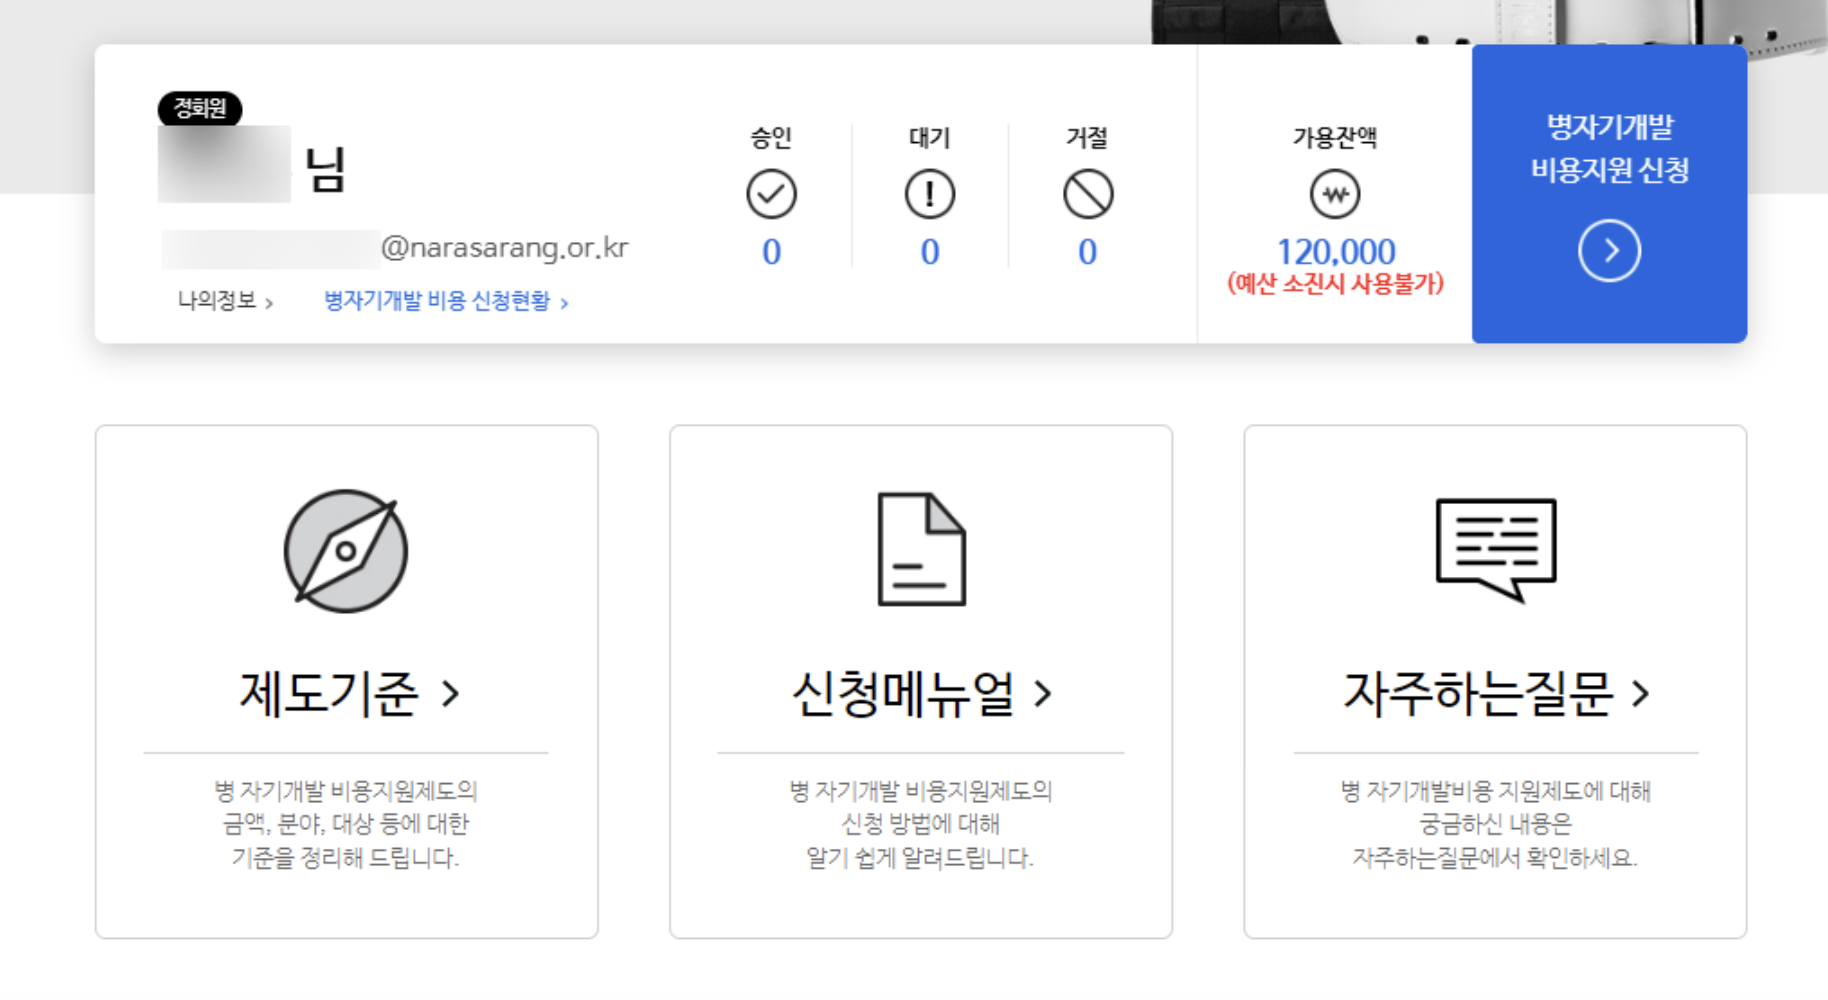Screen dimensions: 1828x1000
Task: Click the rejected count showing 0 under 거절
Action: click(x=1086, y=253)
